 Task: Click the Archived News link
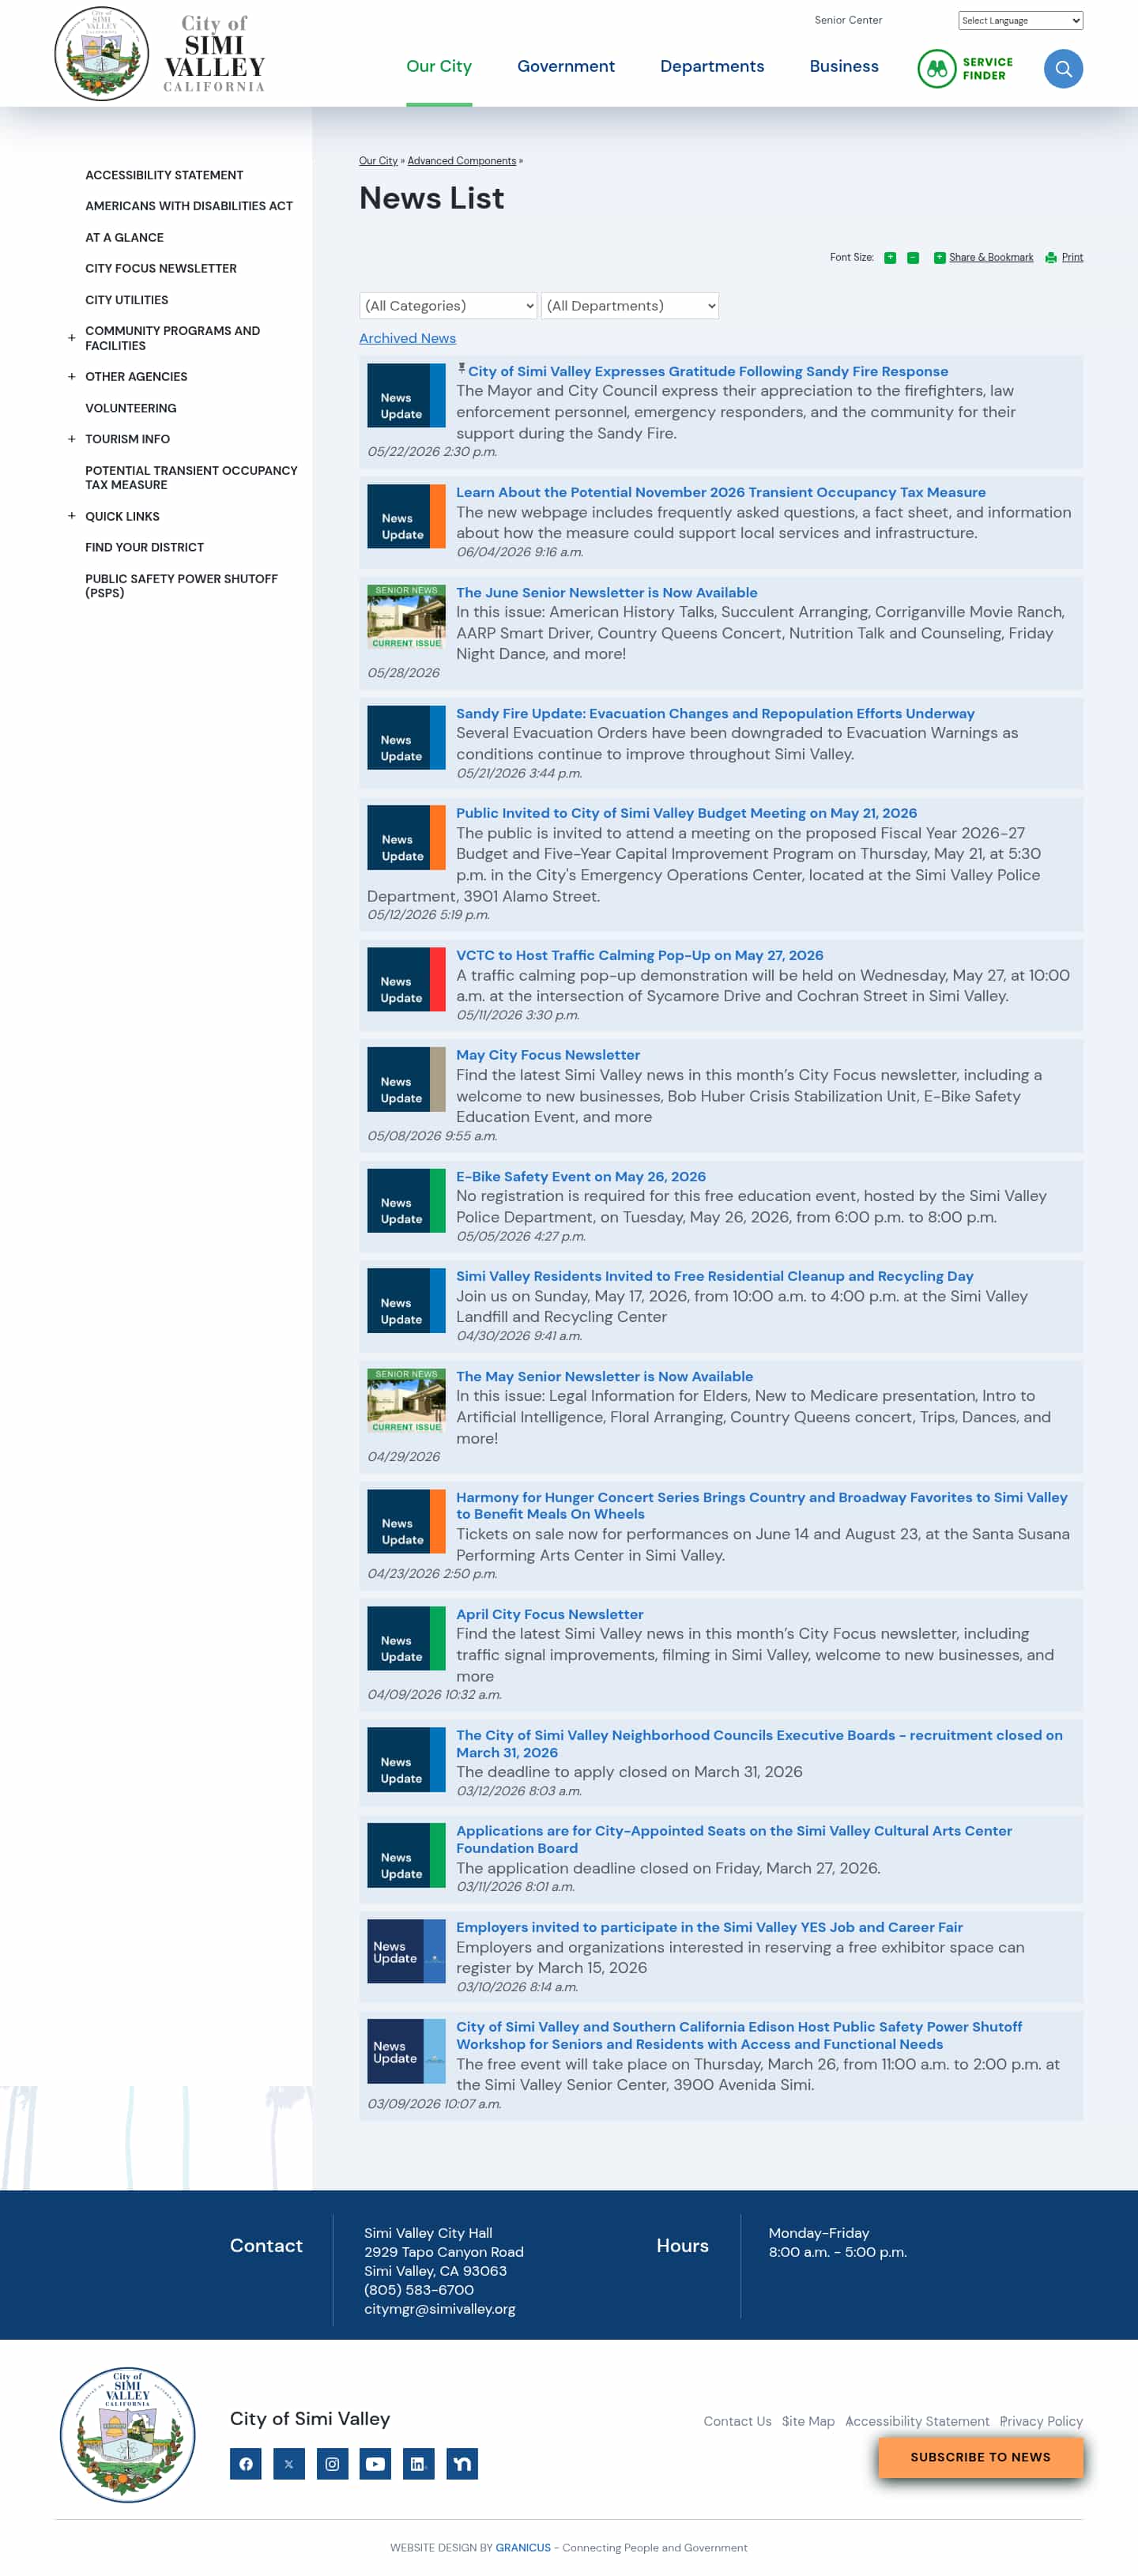tap(407, 339)
